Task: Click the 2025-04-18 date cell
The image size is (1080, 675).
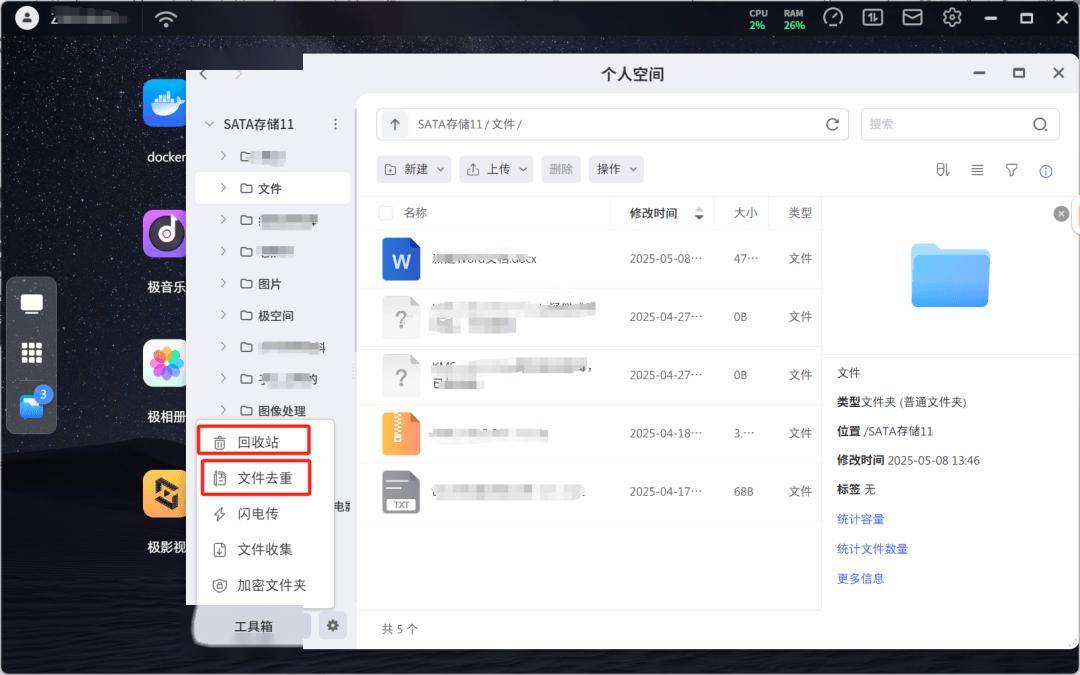Action: [665, 433]
